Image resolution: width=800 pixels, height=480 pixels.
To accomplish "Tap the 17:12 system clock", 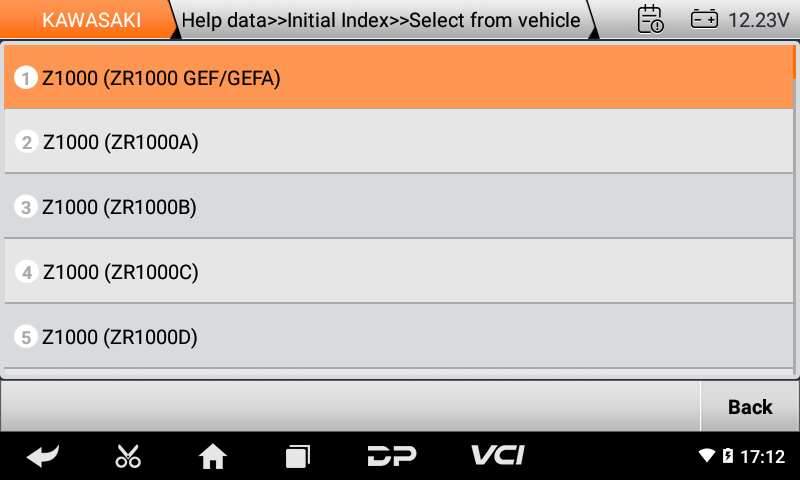I will click(762, 456).
